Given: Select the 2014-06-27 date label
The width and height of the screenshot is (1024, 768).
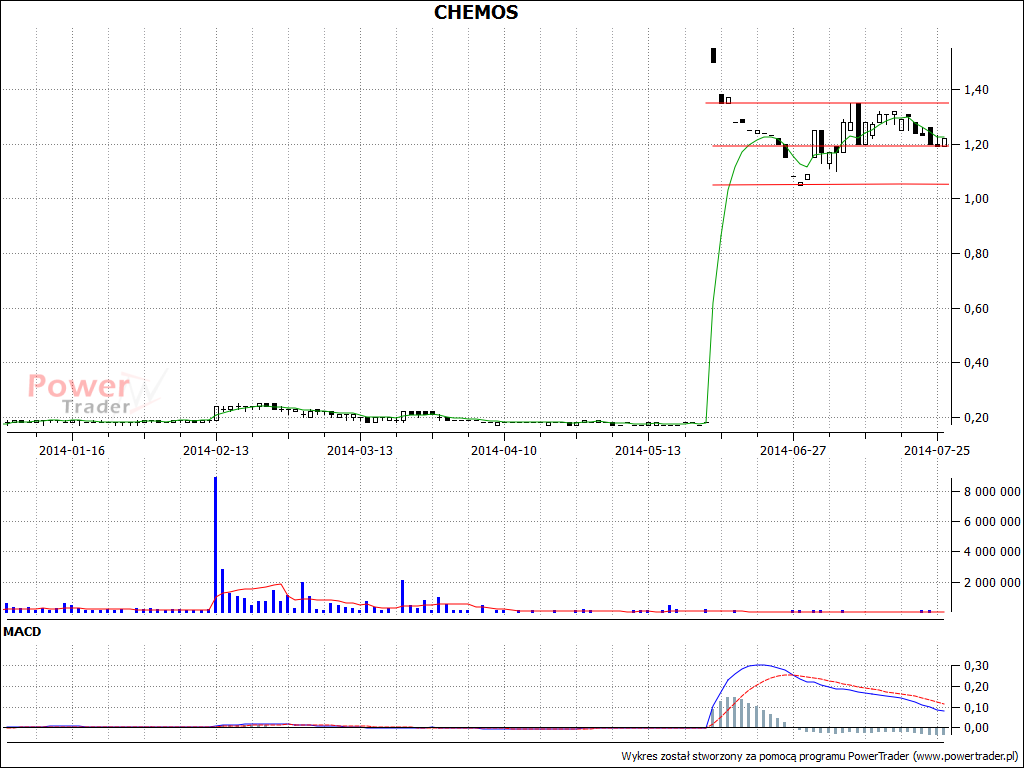Looking at the screenshot, I should pos(793,451).
